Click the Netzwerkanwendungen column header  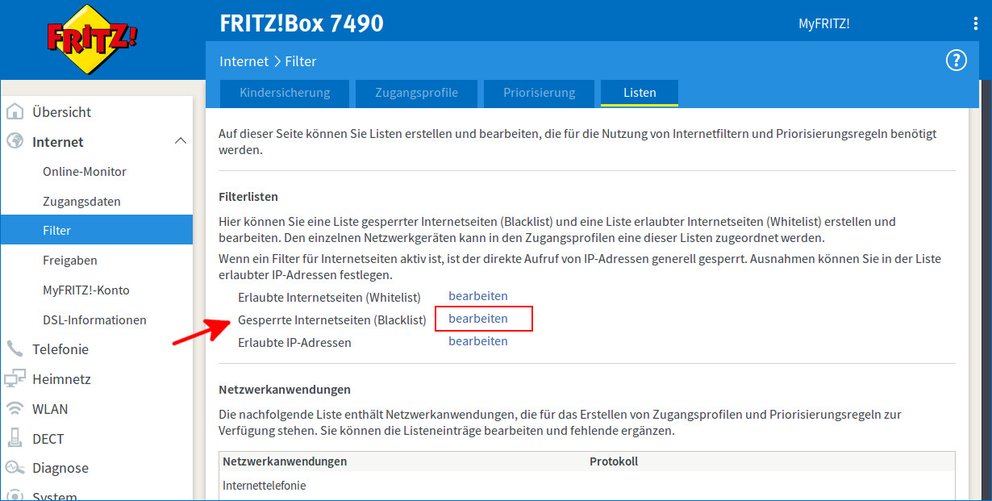(285, 461)
